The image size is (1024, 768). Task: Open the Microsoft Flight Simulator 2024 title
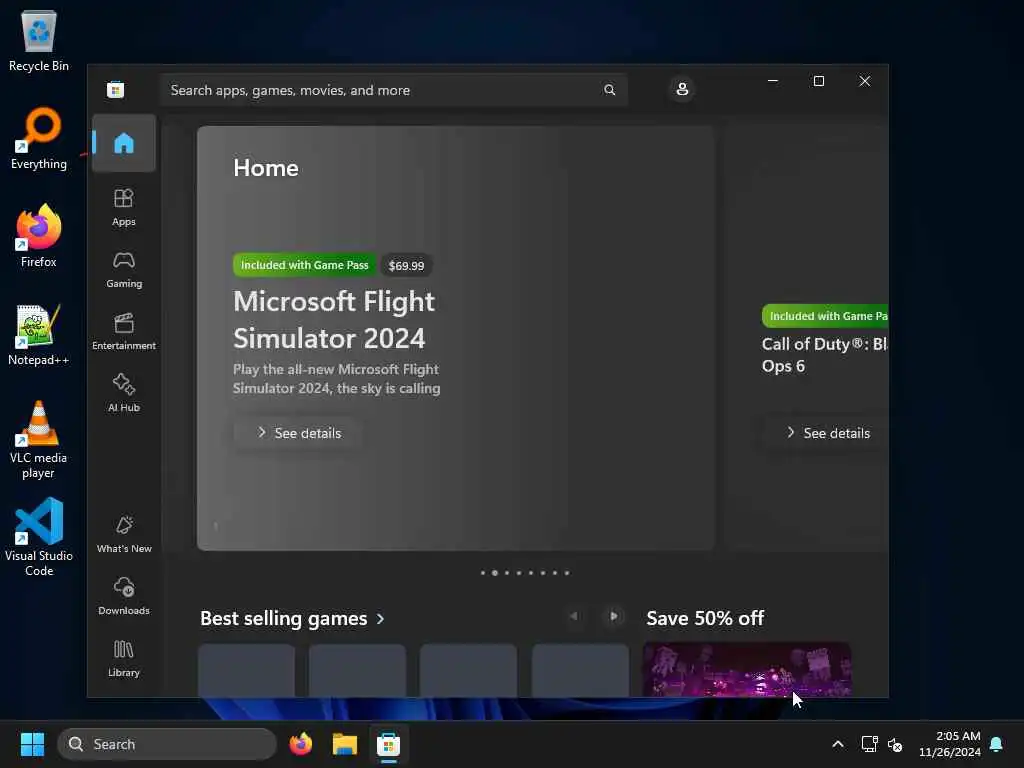pyautogui.click(x=334, y=320)
